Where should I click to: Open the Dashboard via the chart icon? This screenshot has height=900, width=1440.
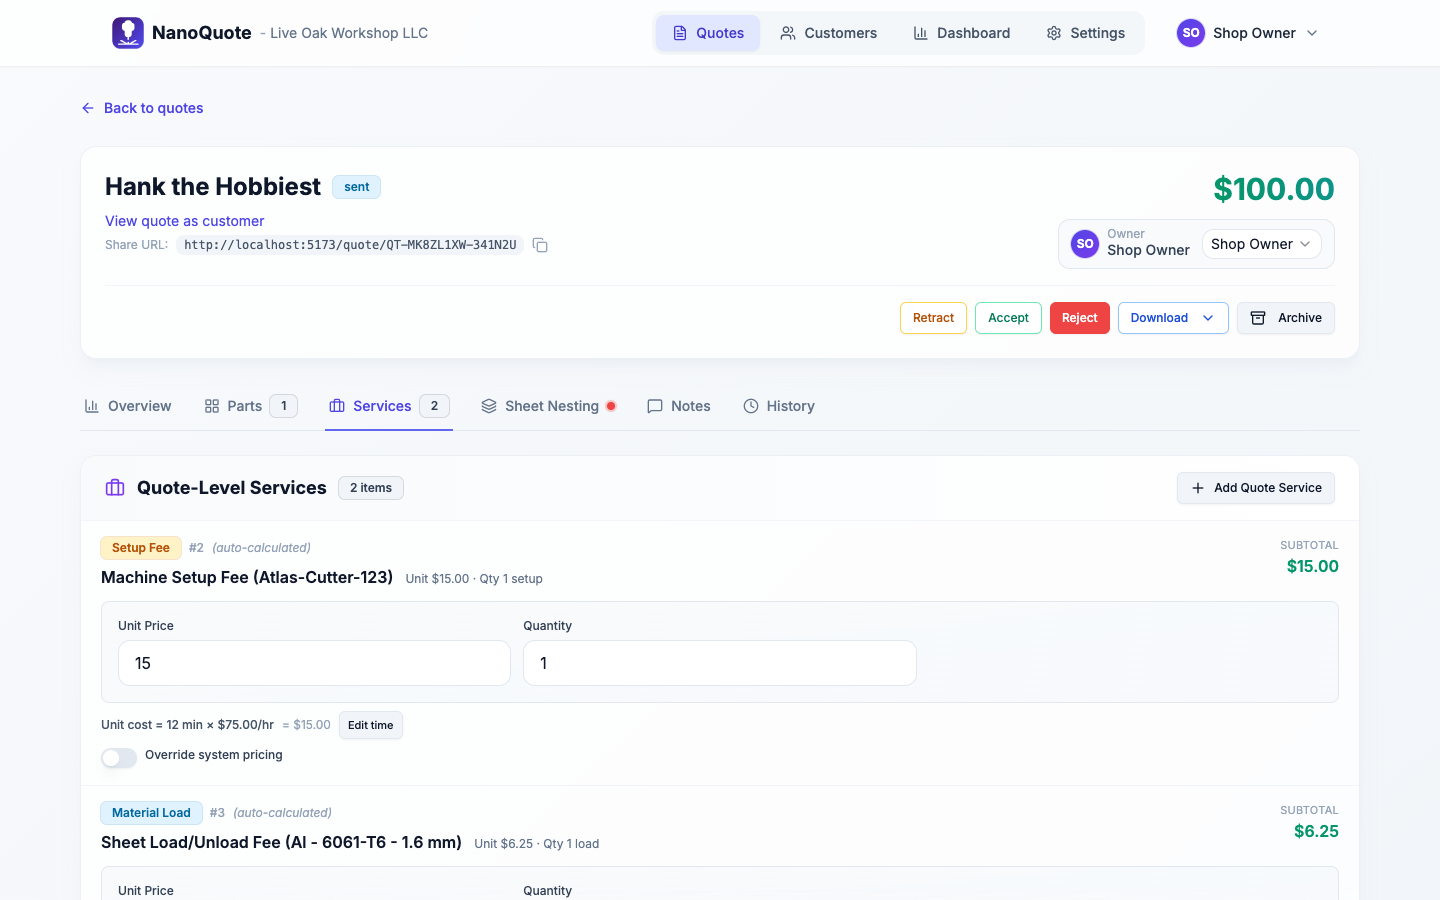pos(921,32)
